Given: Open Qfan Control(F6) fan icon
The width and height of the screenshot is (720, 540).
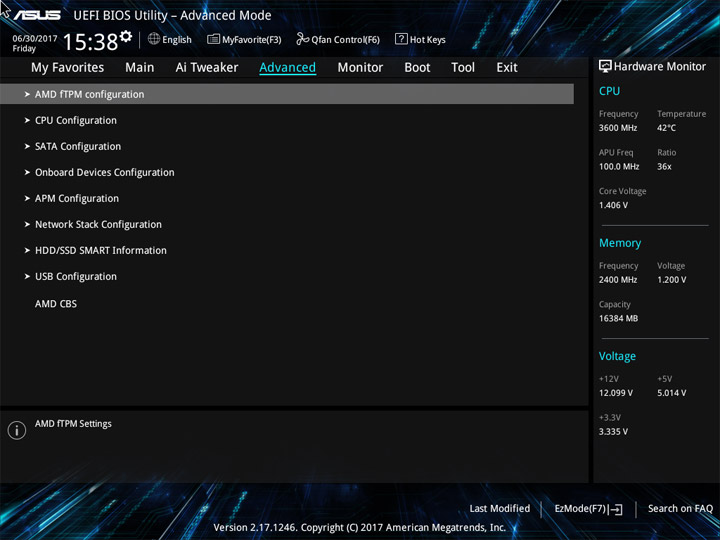Looking at the screenshot, I should click(302, 39).
